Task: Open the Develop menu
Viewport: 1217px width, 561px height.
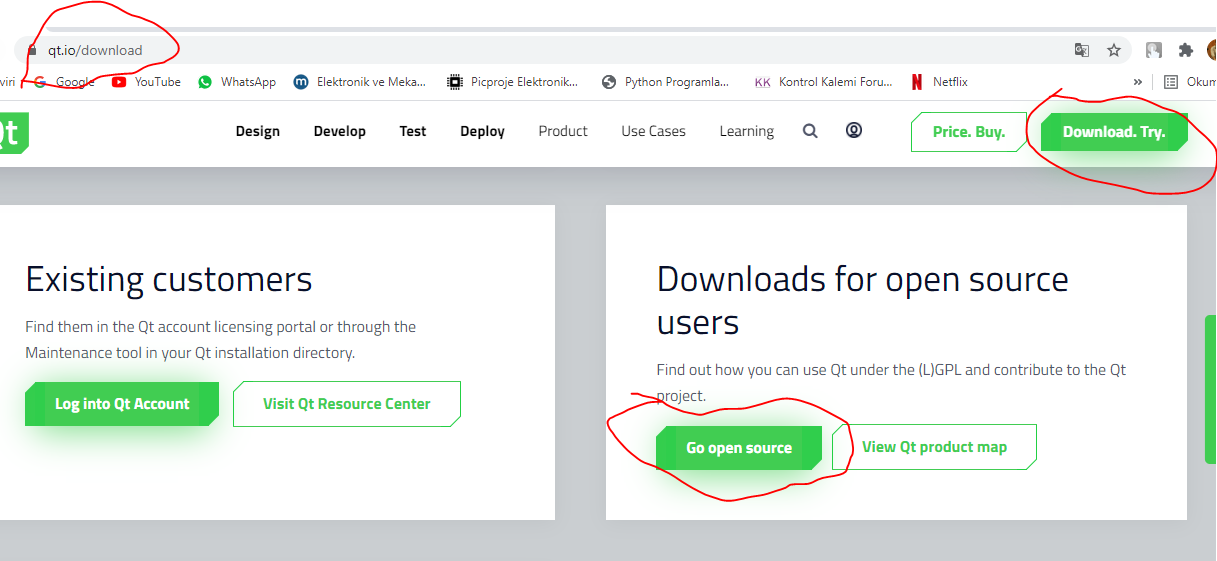Action: click(x=340, y=131)
